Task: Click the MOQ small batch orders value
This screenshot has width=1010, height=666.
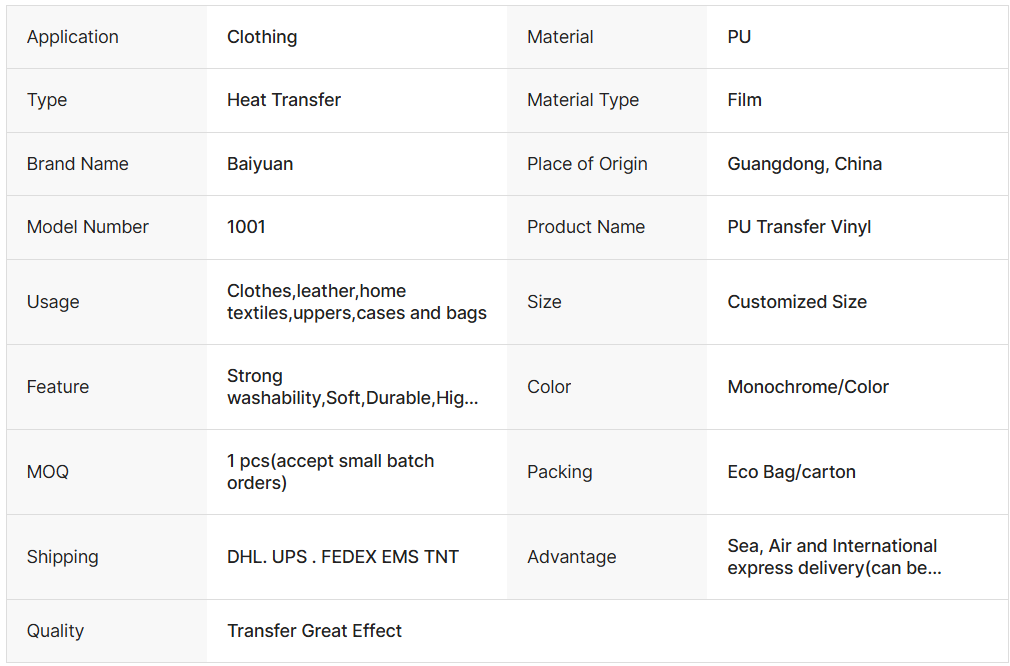Action: click(331, 472)
